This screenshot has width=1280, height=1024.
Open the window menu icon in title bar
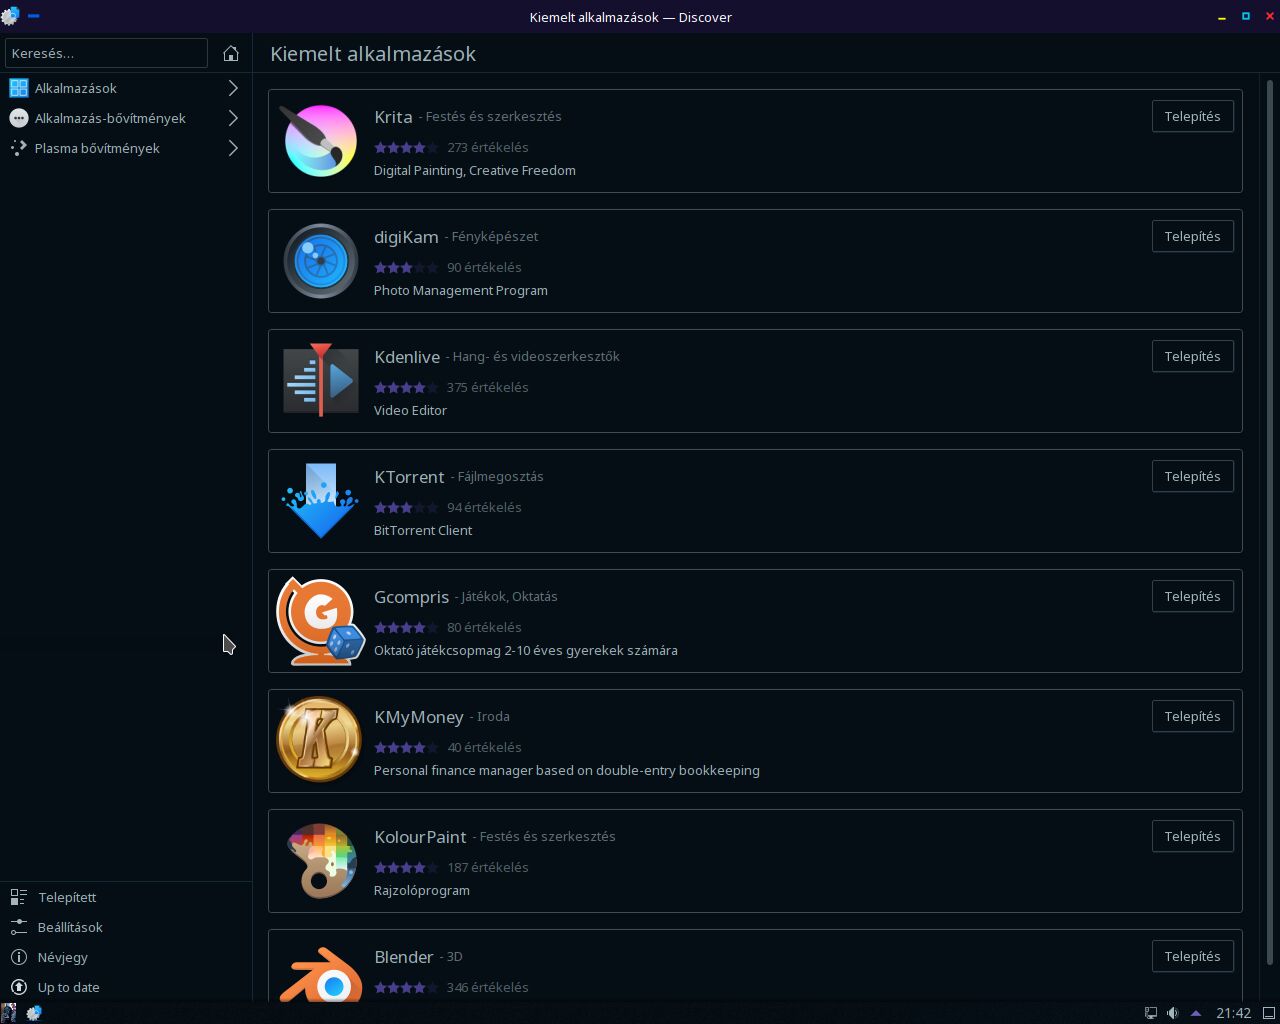(x=10, y=16)
